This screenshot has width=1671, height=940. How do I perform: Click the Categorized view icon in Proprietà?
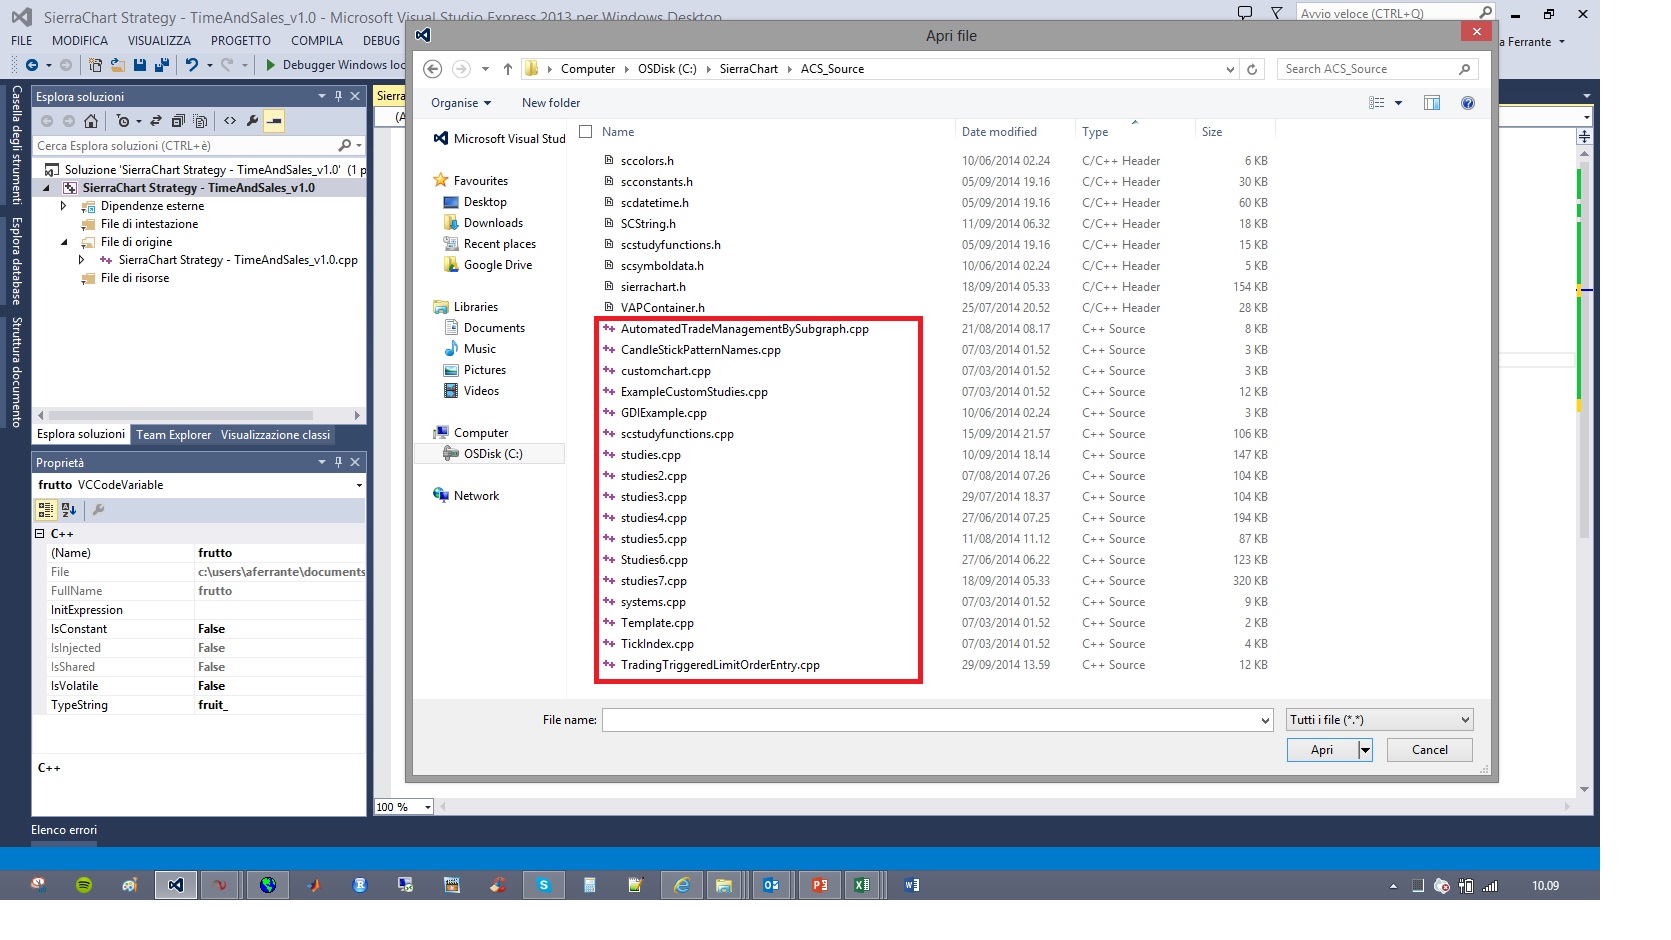tap(46, 510)
